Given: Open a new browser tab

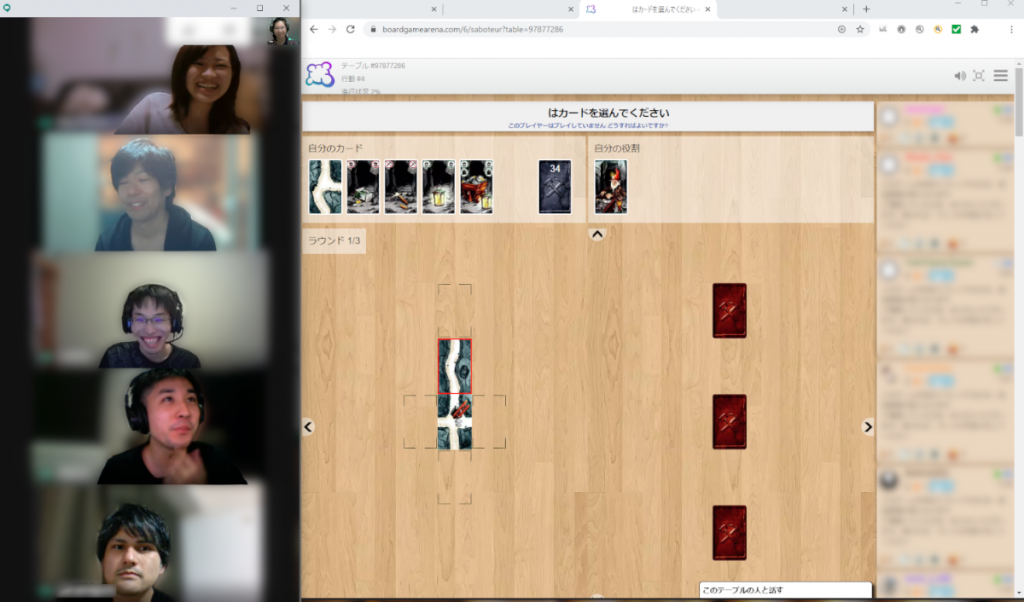Looking at the screenshot, I should pos(866,9).
